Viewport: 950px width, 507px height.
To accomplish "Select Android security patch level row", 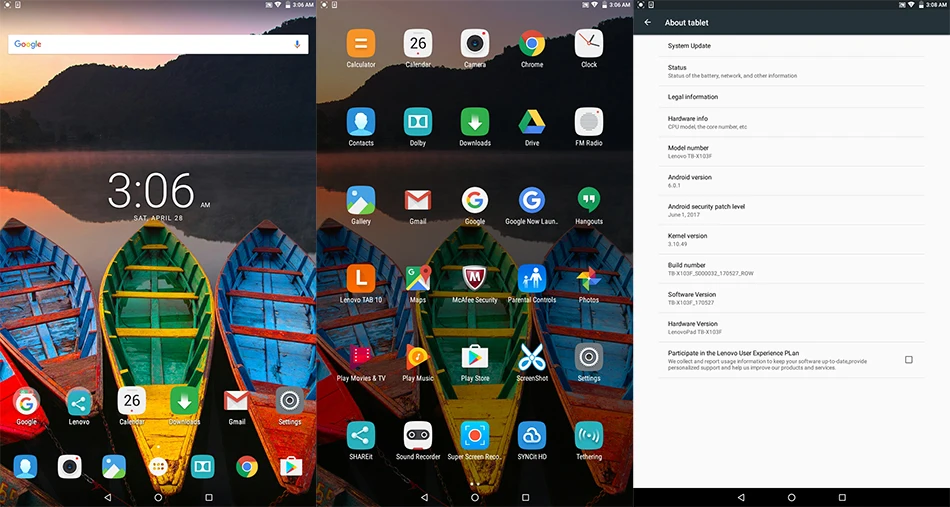I will point(791,210).
